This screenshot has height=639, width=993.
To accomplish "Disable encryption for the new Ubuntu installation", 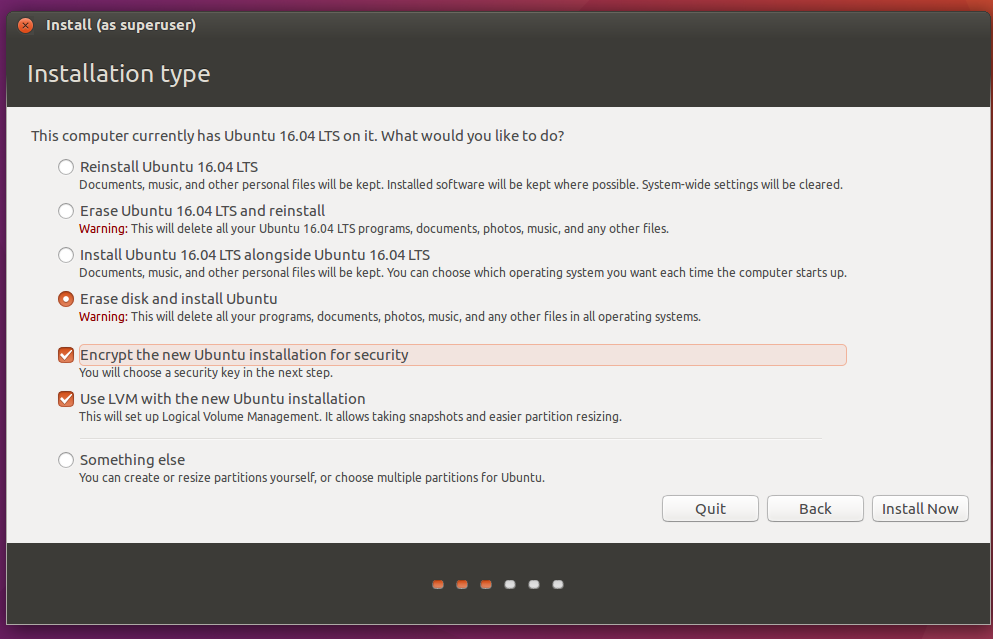I will 66,355.
